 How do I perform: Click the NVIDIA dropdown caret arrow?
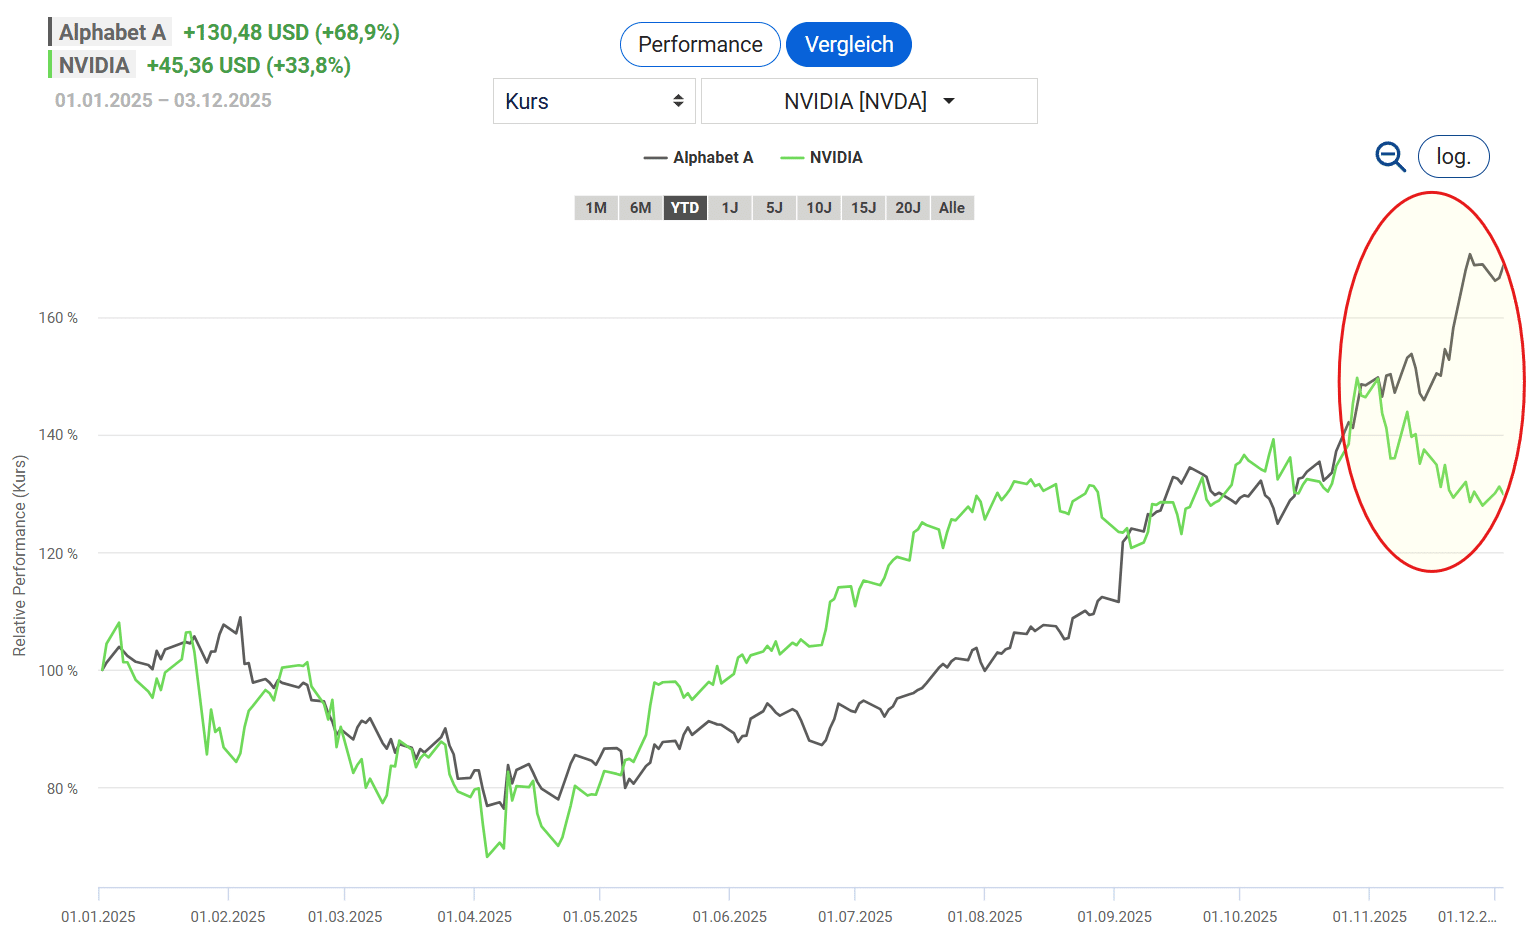[949, 101]
